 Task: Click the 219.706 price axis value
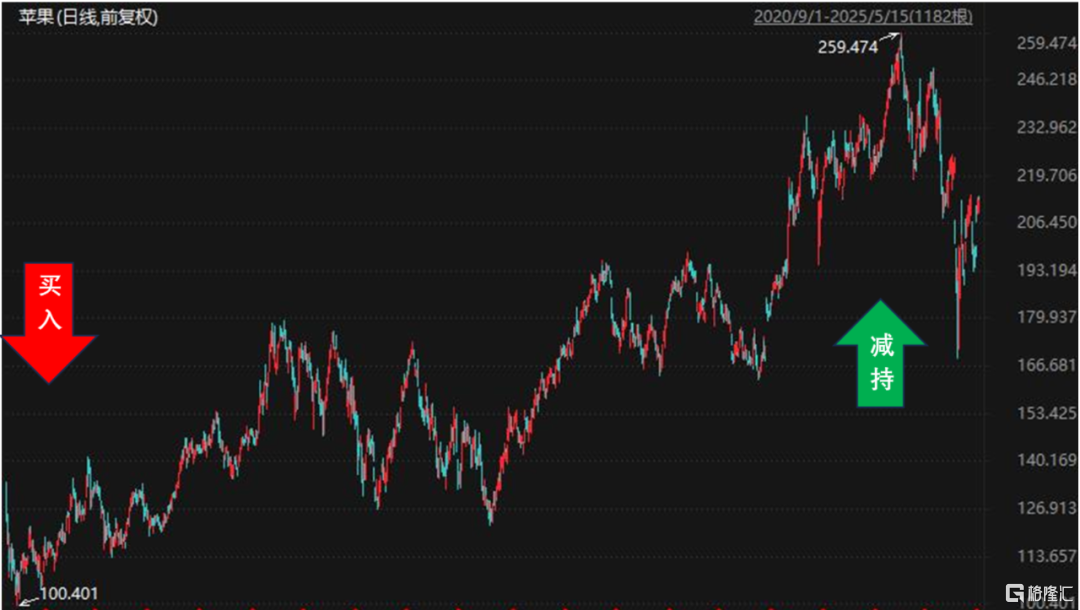[1047, 175]
